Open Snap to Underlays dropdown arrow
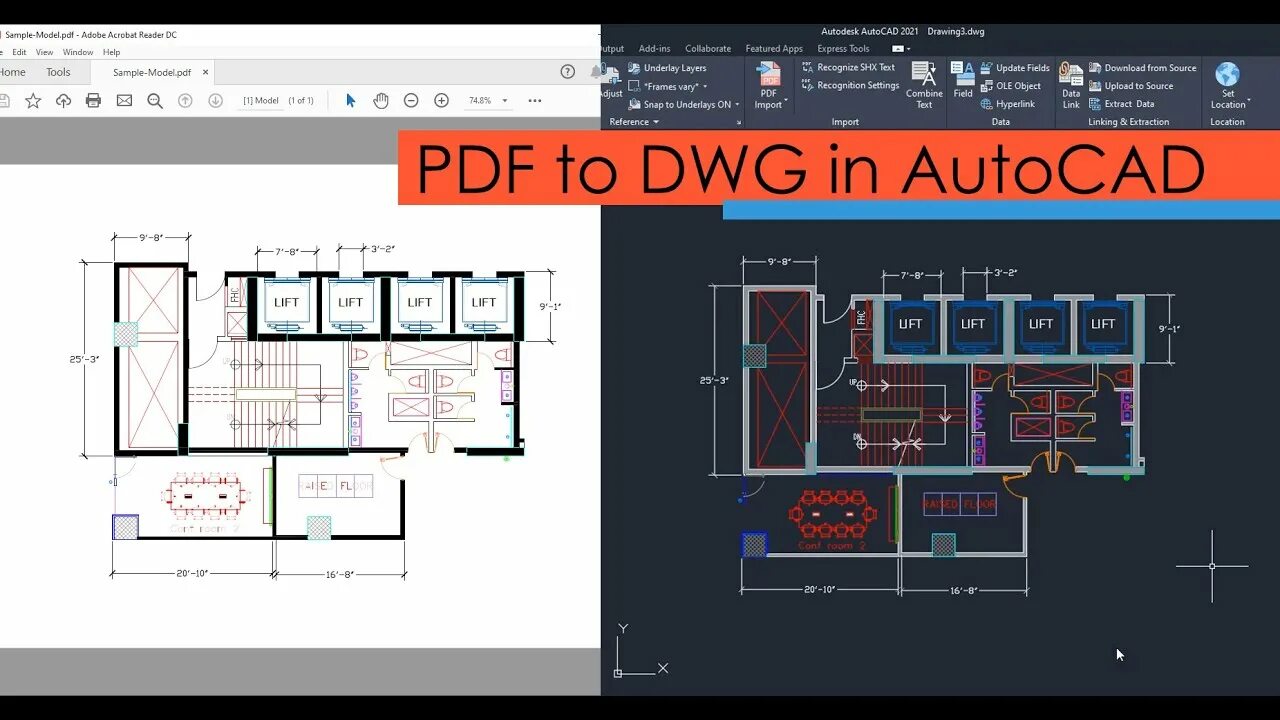 [x=737, y=104]
